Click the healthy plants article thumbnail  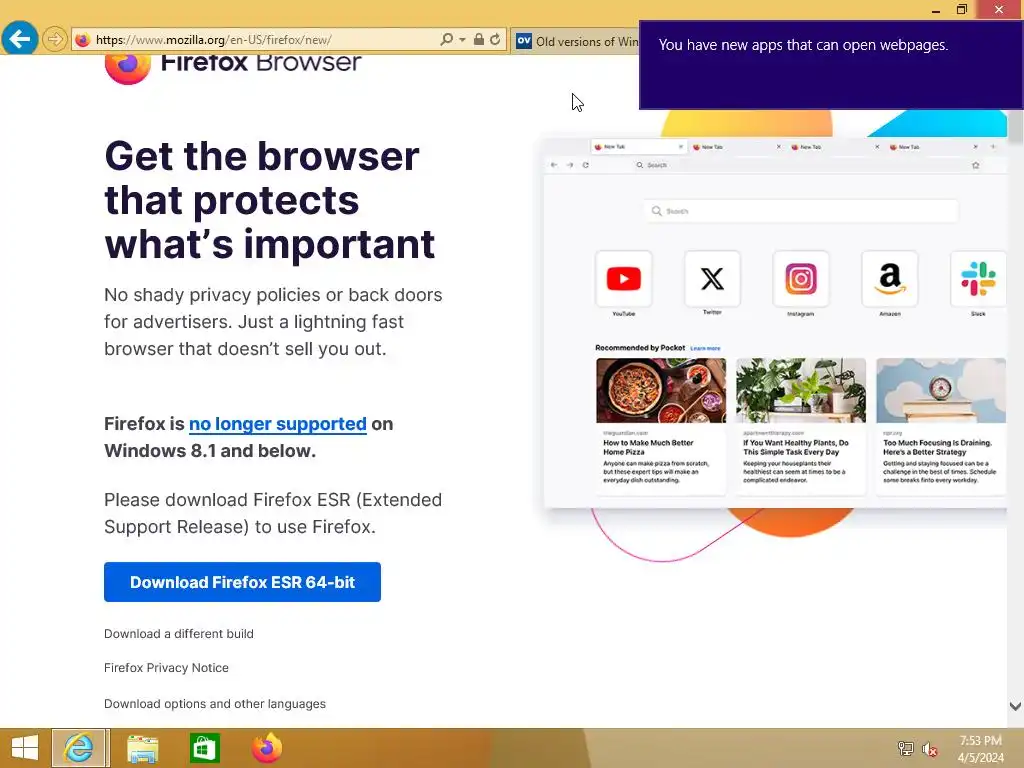801,391
